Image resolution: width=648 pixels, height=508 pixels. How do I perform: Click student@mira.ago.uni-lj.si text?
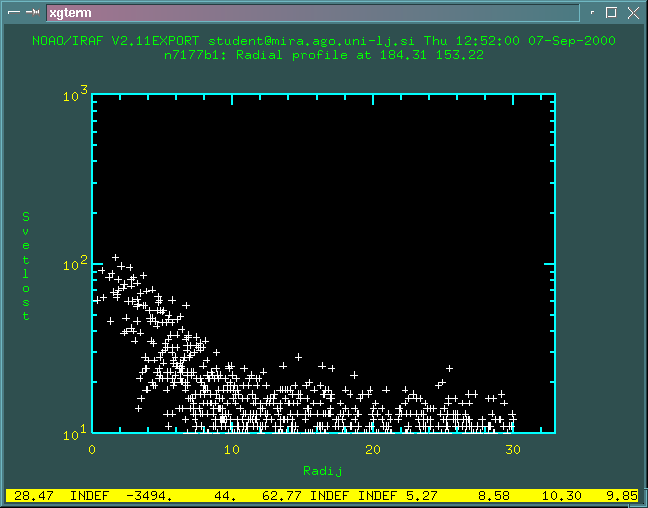click(x=312, y=41)
